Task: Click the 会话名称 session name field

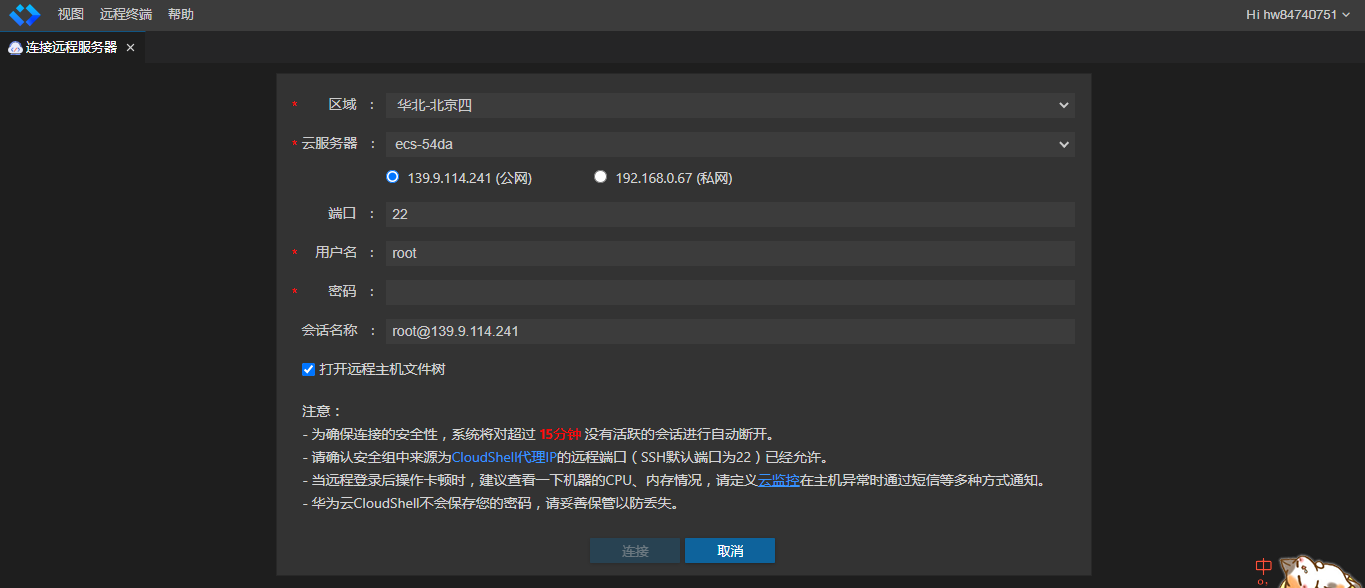Action: tap(730, 331)
